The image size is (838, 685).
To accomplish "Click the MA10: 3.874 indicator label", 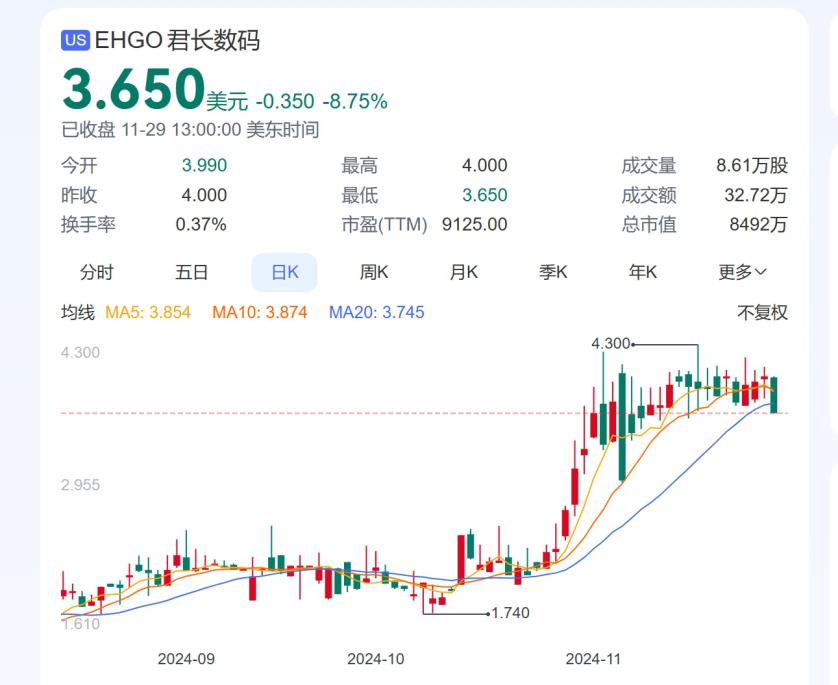I will coord(260,312).
